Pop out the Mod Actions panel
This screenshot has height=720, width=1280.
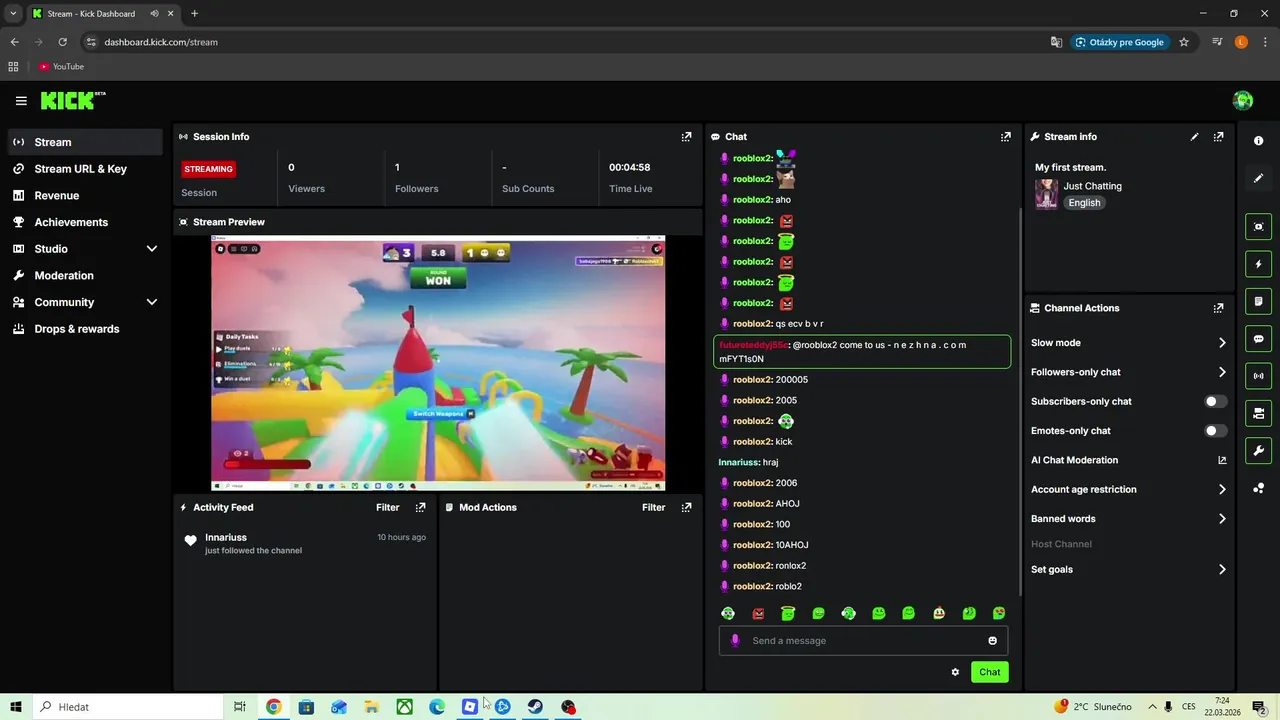click(686, 507)
